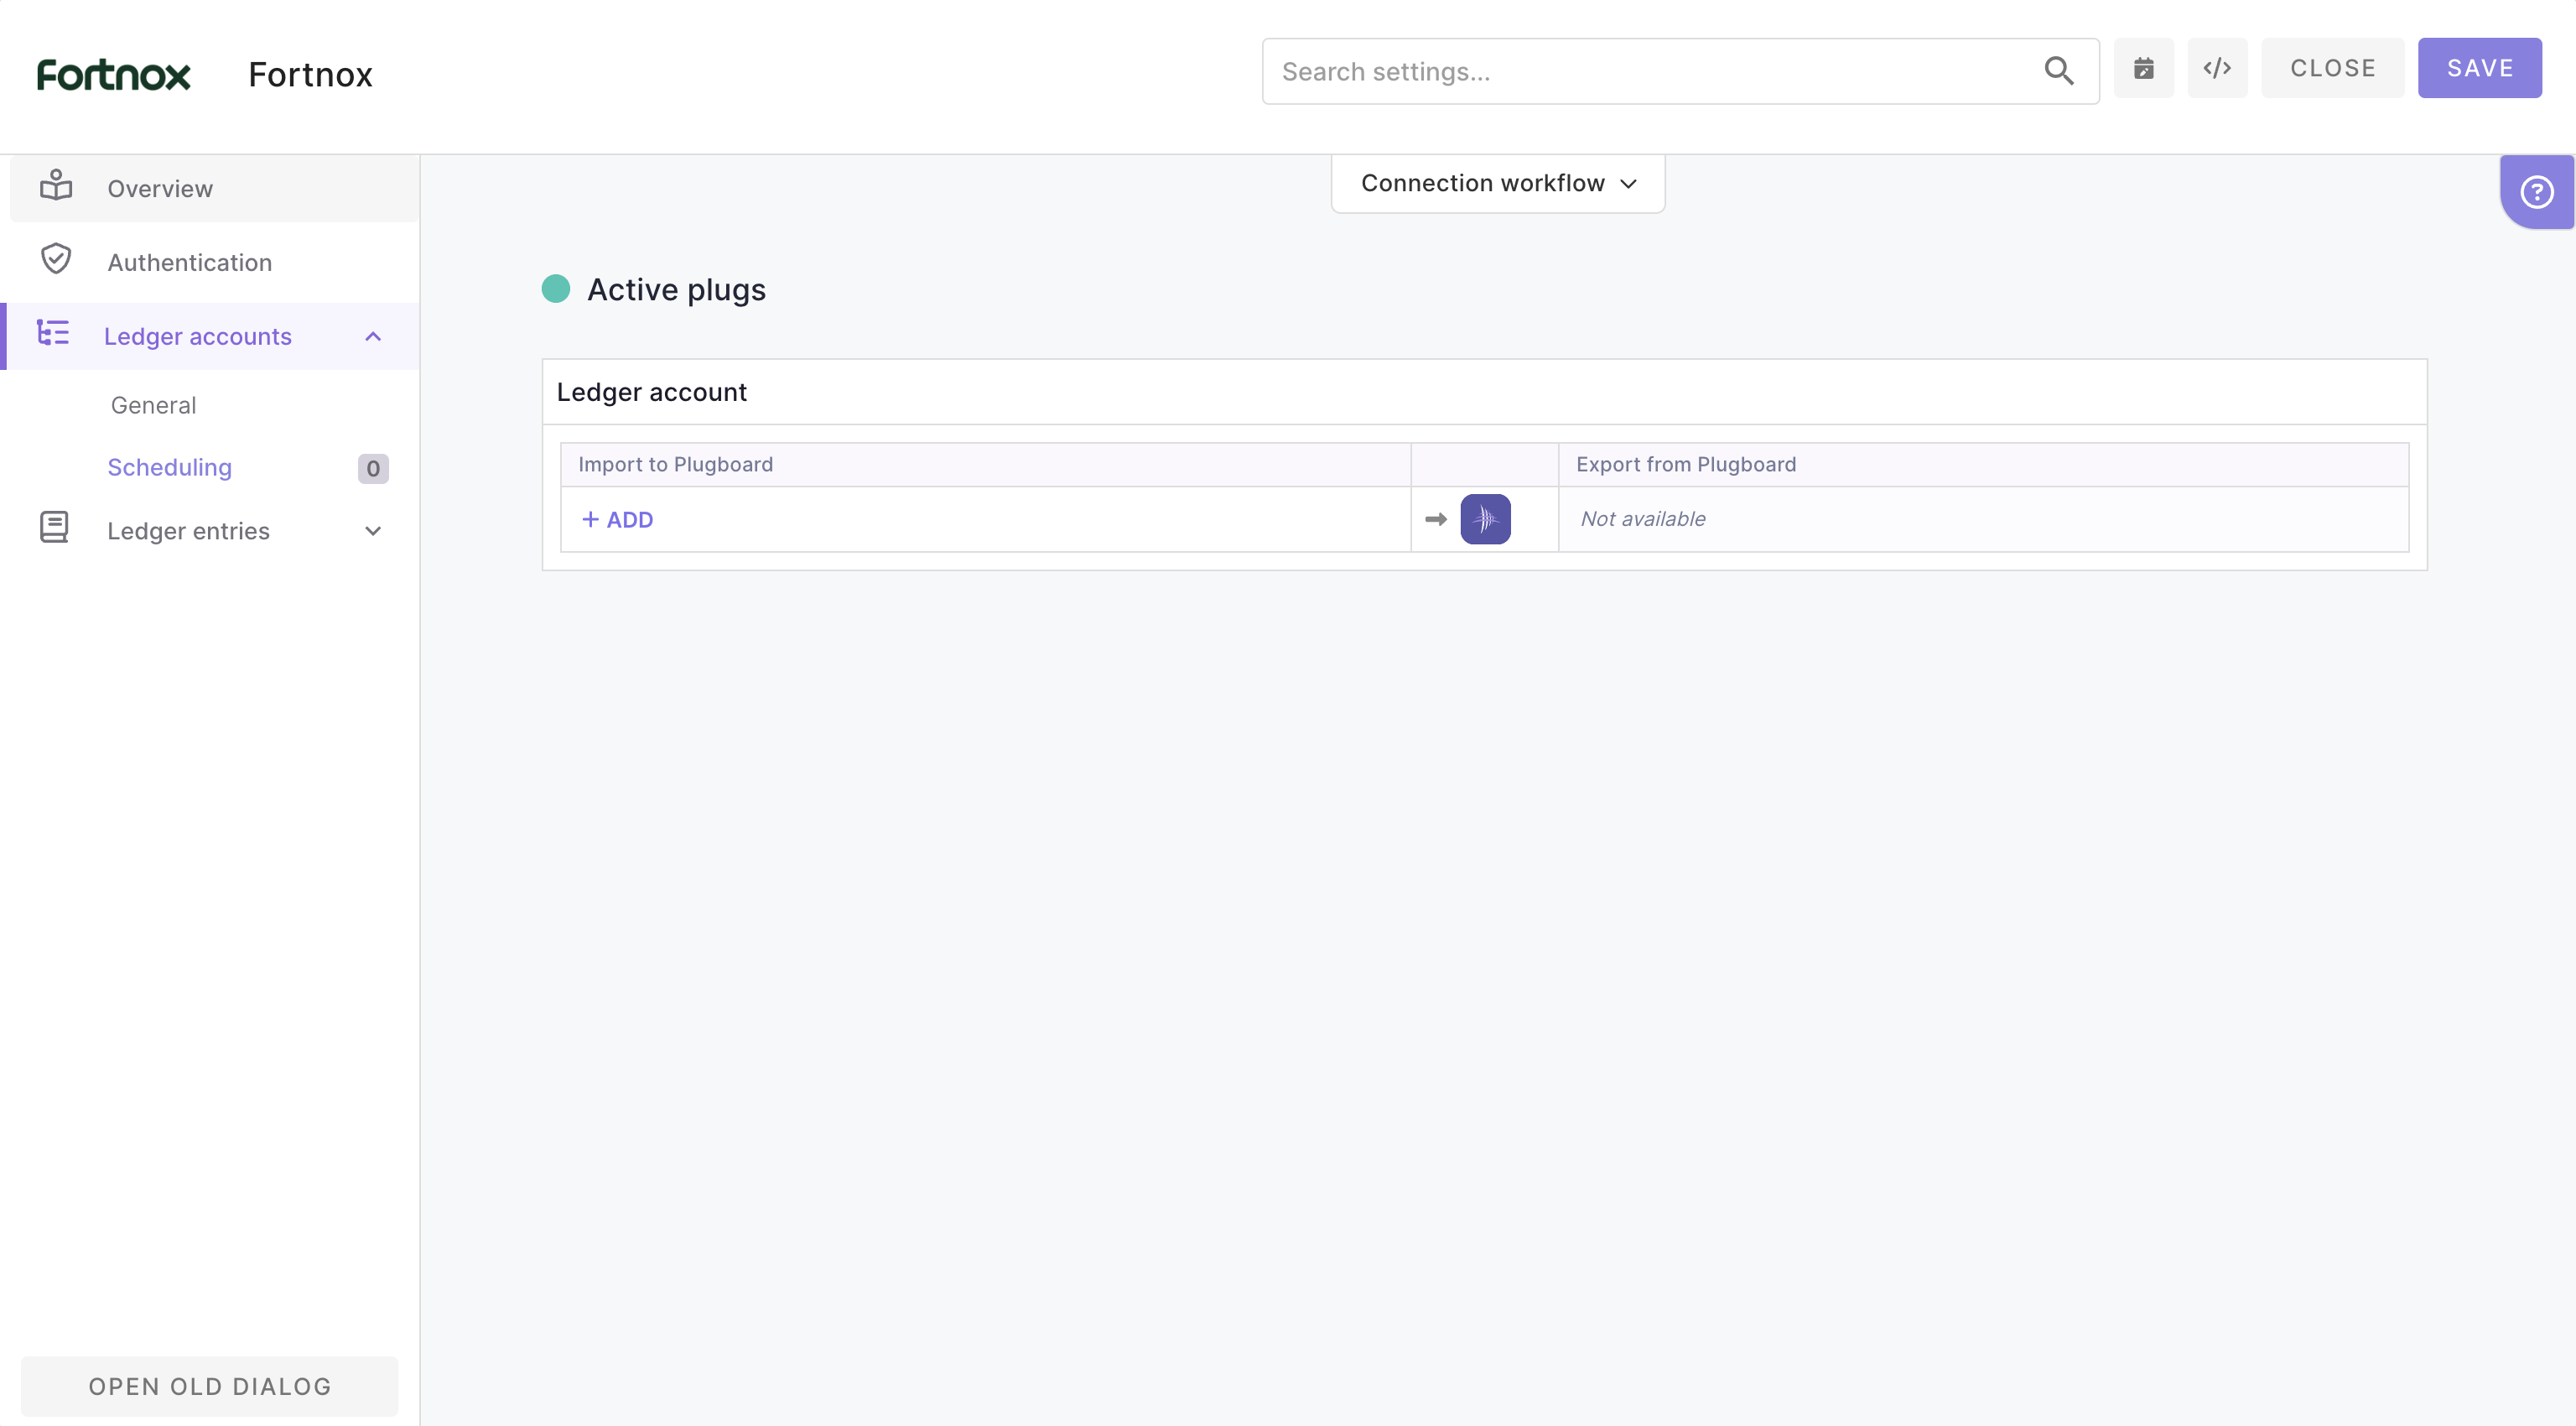Open the Connection workflow dropdown
Viewport: 2576px width, 1426px height.
click(x=1498, y=183)
